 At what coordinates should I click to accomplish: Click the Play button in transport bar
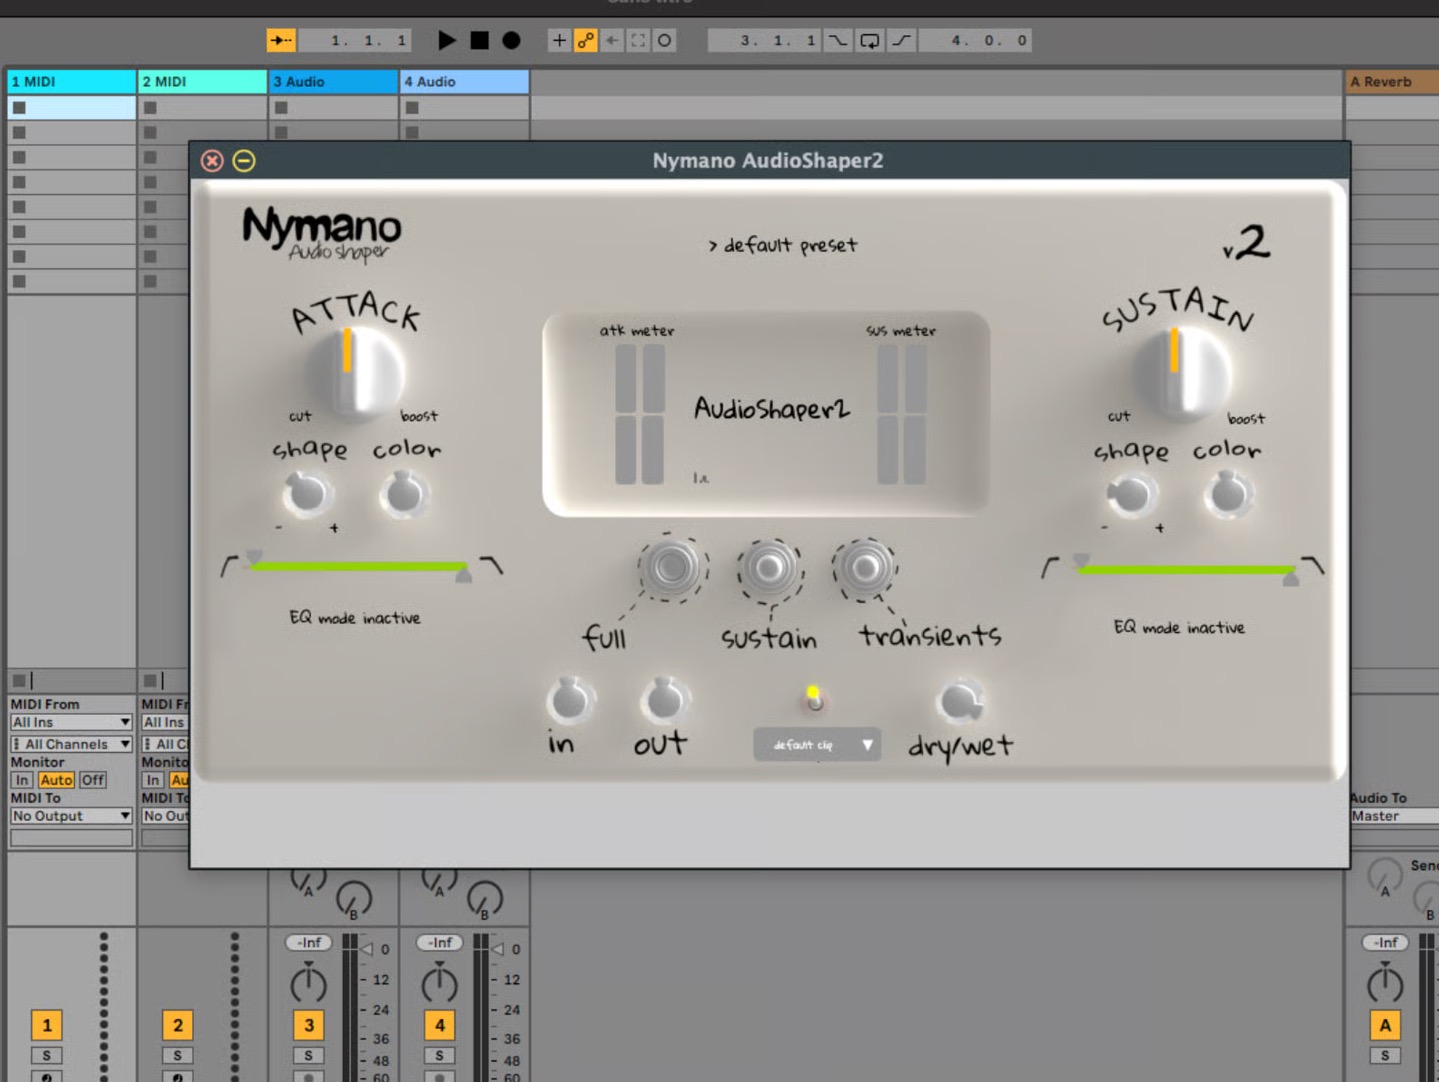pos(446,40)
